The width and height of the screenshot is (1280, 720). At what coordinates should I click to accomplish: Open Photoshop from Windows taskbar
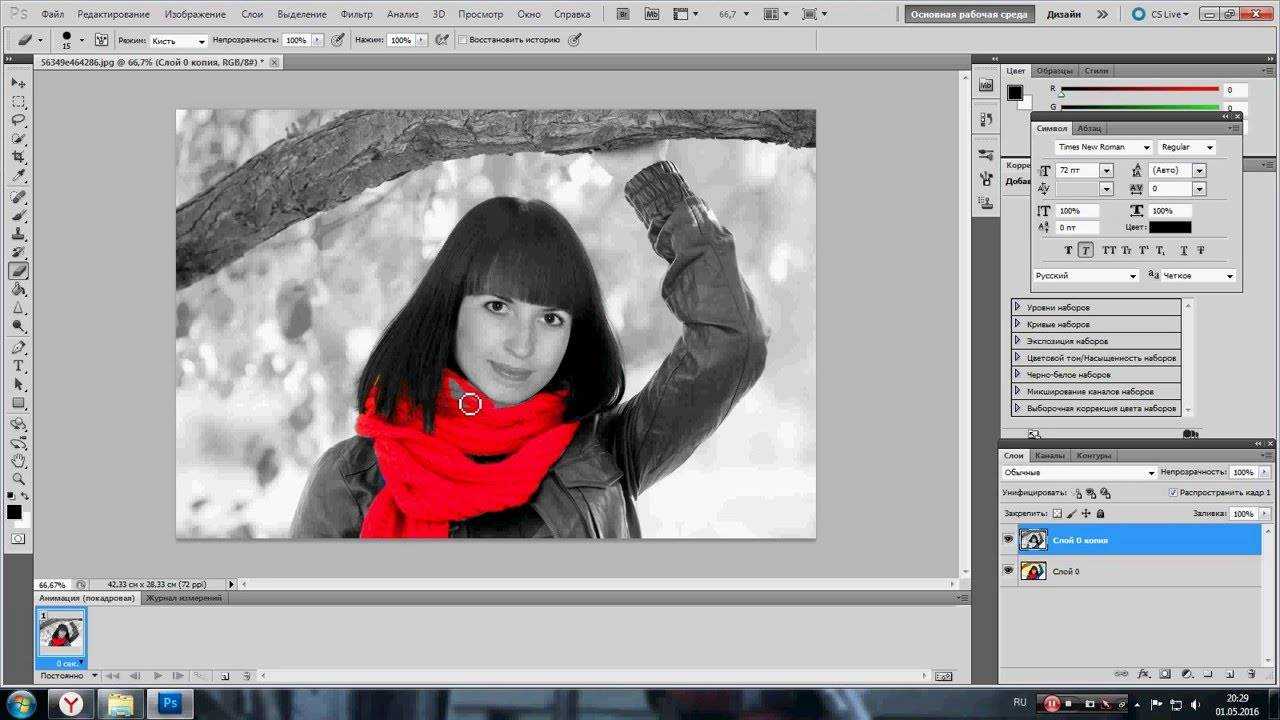[168, 704]
